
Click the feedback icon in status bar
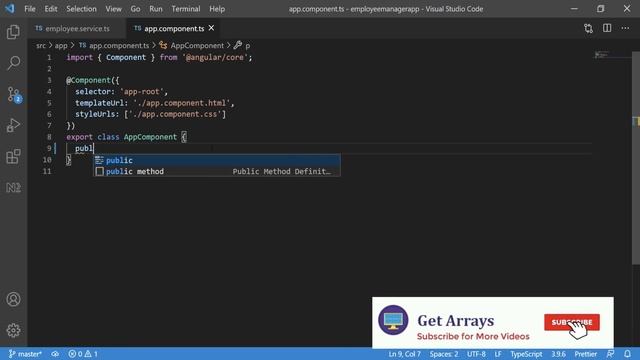[x=610, y=354]
